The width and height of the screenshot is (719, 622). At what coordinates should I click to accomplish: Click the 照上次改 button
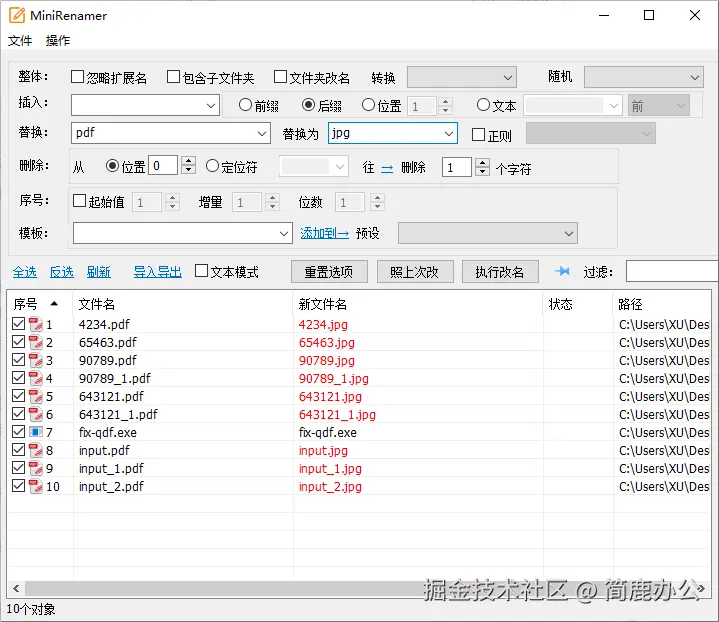[415, 272]
